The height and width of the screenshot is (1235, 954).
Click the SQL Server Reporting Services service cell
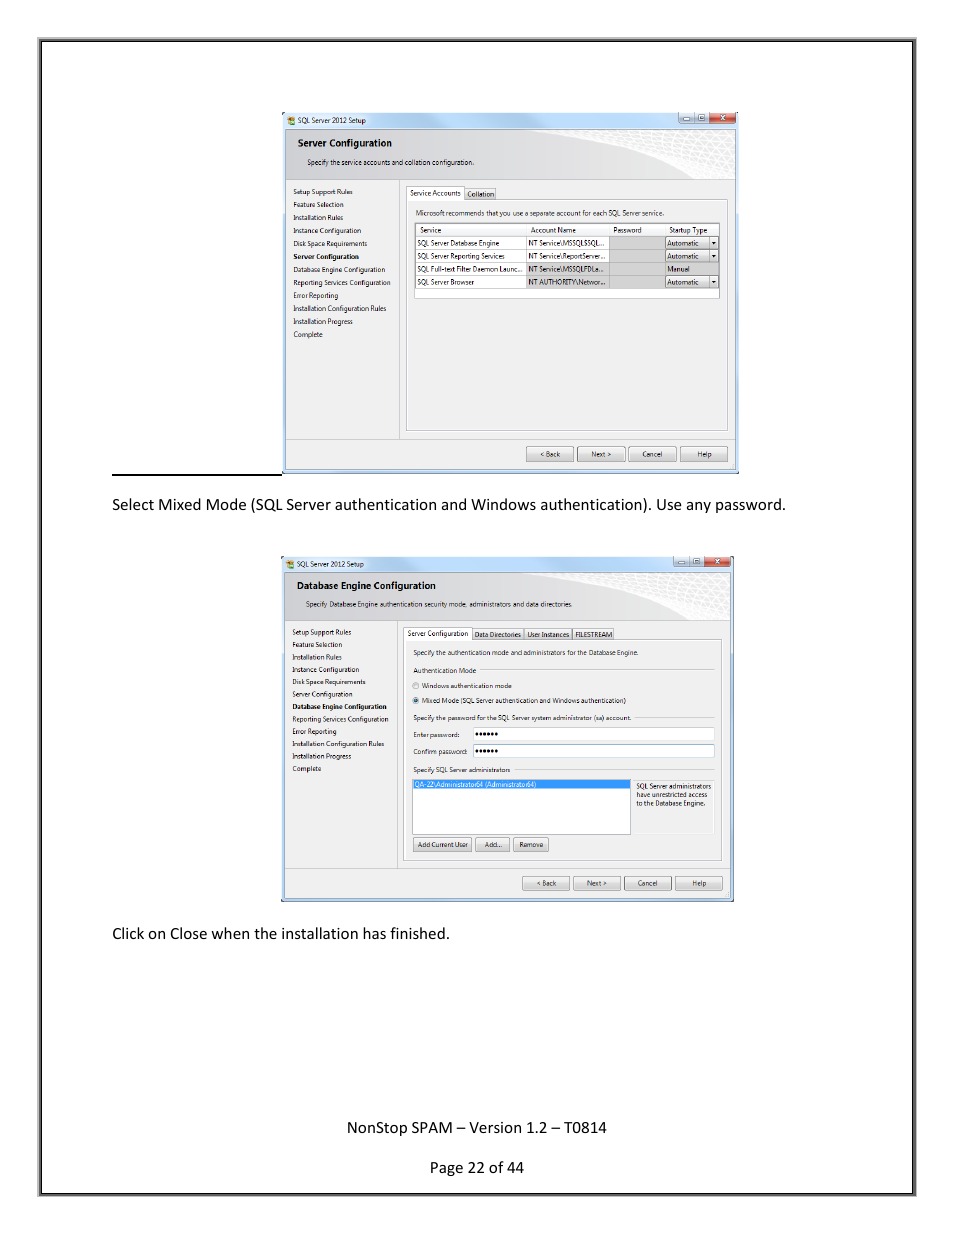(470, 256)
